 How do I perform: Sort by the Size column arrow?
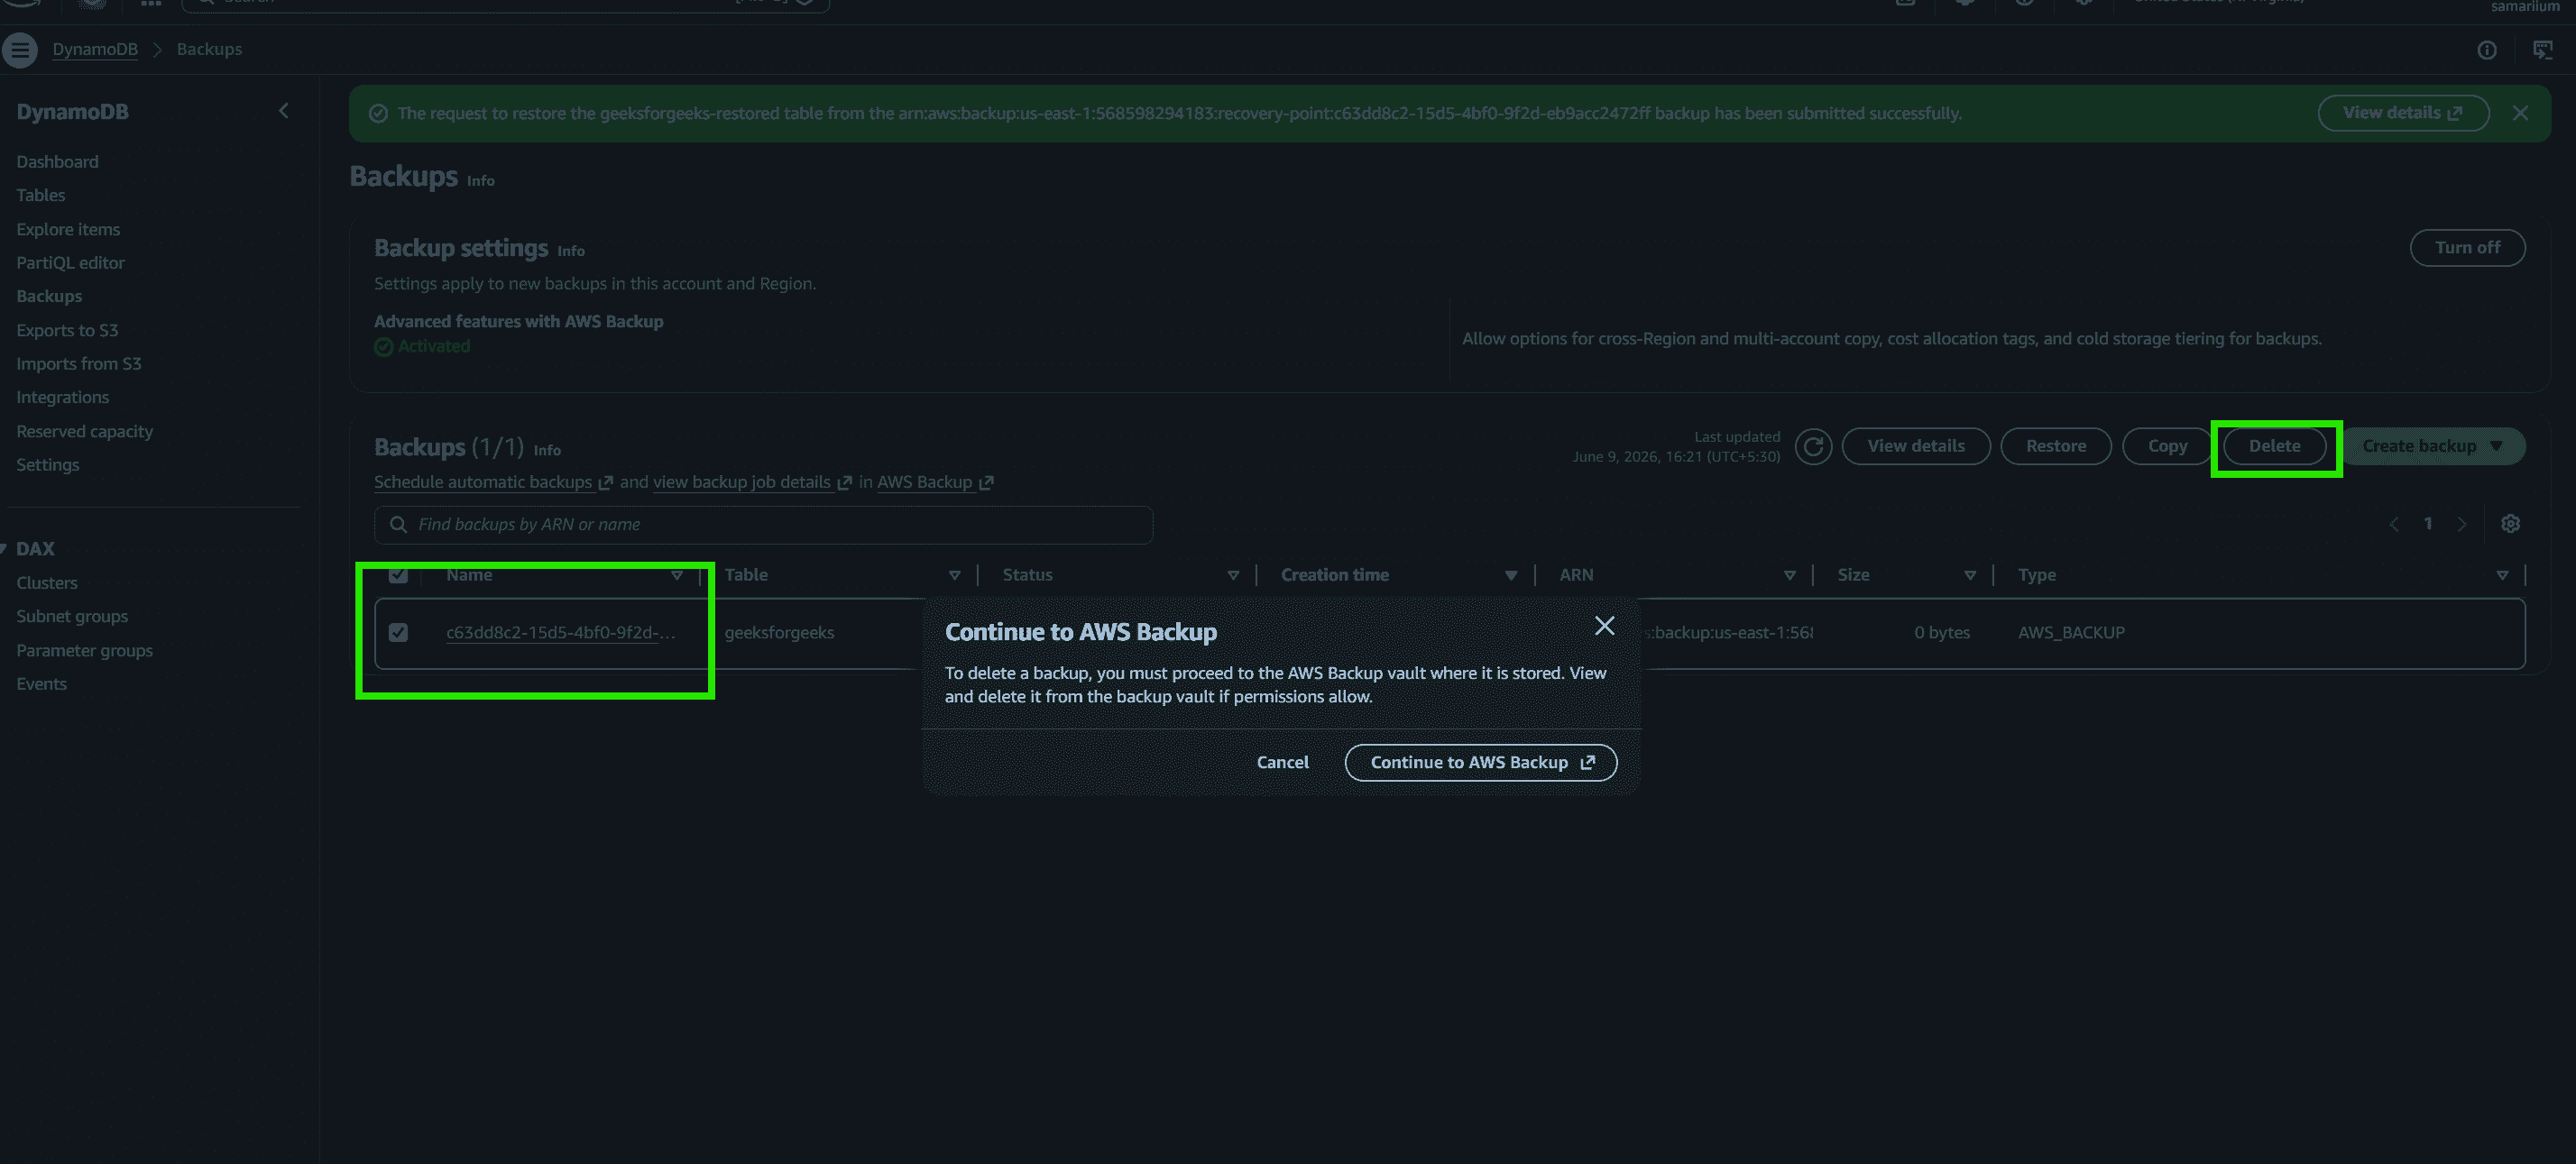(x=1970, y=575)
